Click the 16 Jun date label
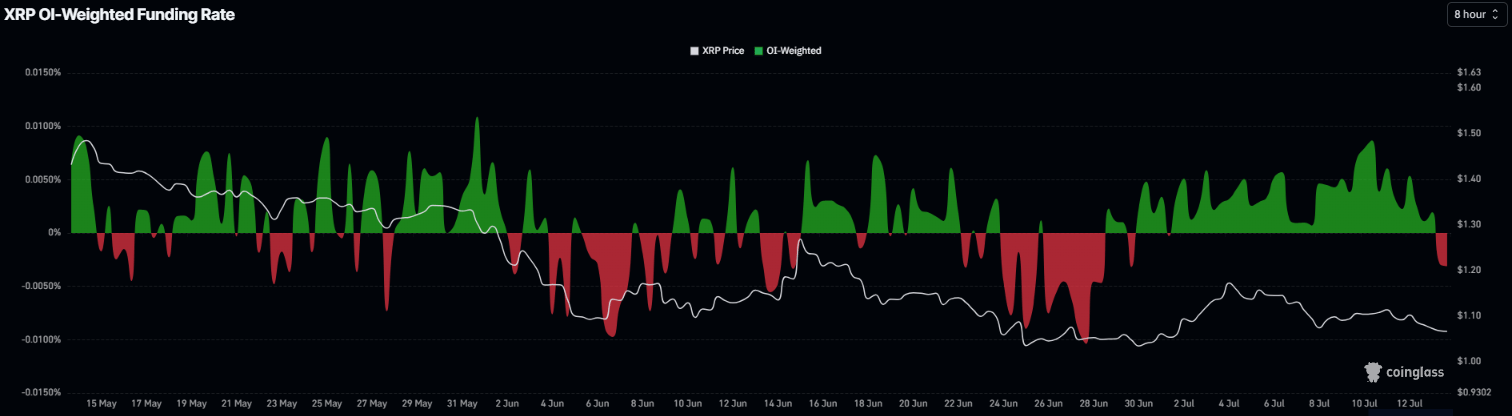This screenshot has width=1512, height=416. click(821, 404)
